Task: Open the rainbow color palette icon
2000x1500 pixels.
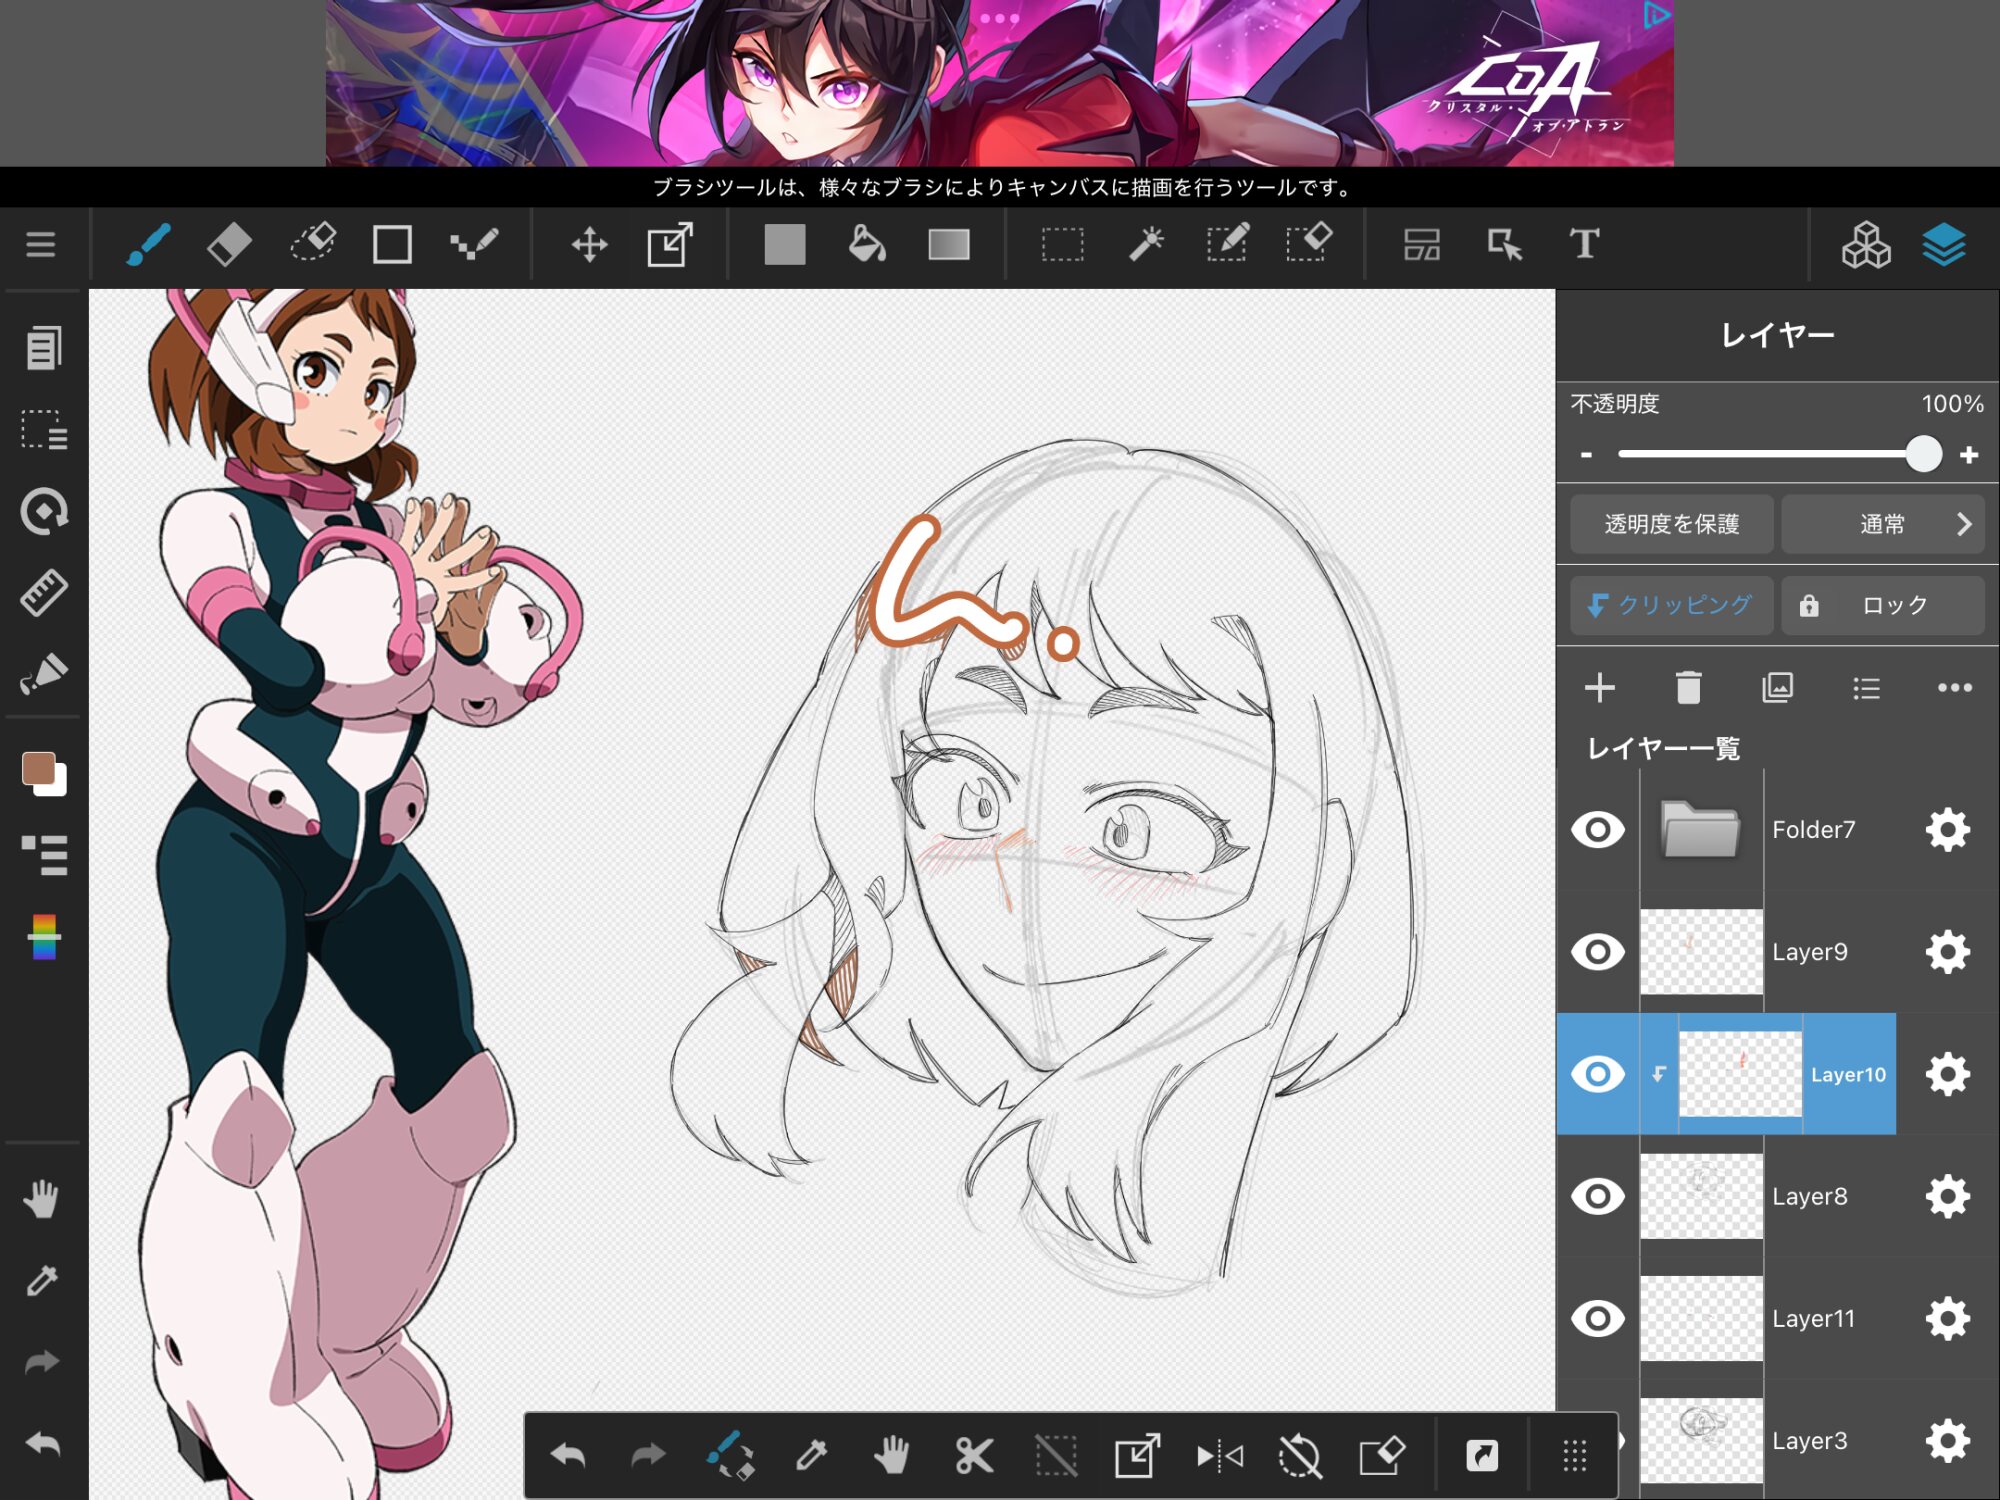Action: pos(43,937)
